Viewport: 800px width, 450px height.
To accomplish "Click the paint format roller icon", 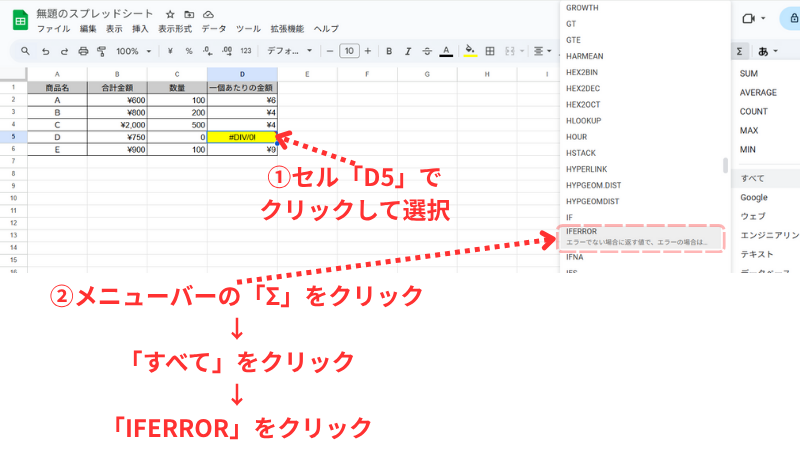I will [102, 51].
